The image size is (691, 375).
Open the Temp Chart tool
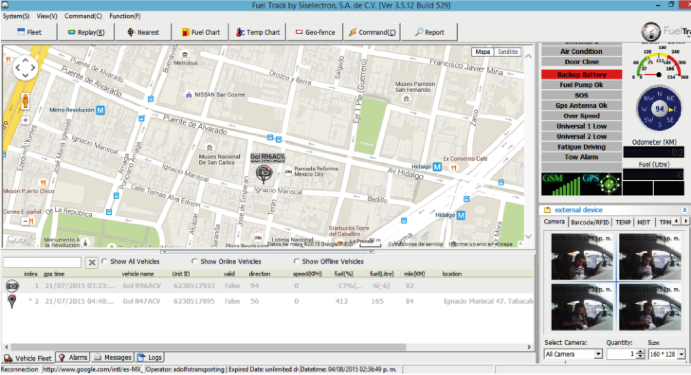pos(258,32)
